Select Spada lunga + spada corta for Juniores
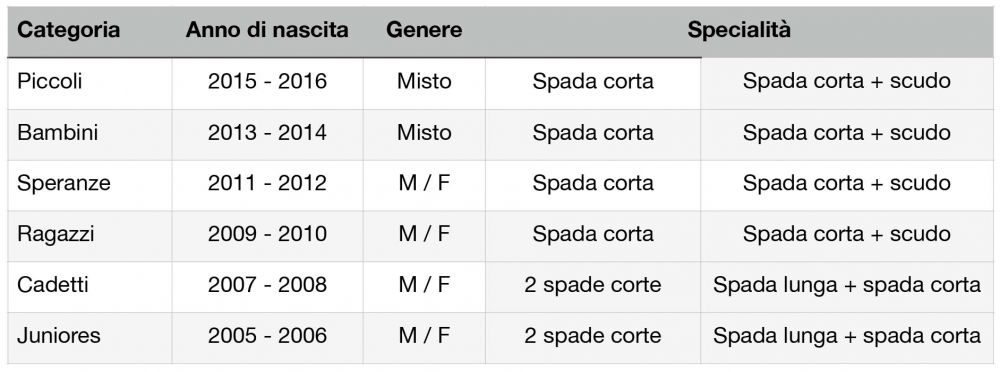1000x372 pixels. (847, 336)
